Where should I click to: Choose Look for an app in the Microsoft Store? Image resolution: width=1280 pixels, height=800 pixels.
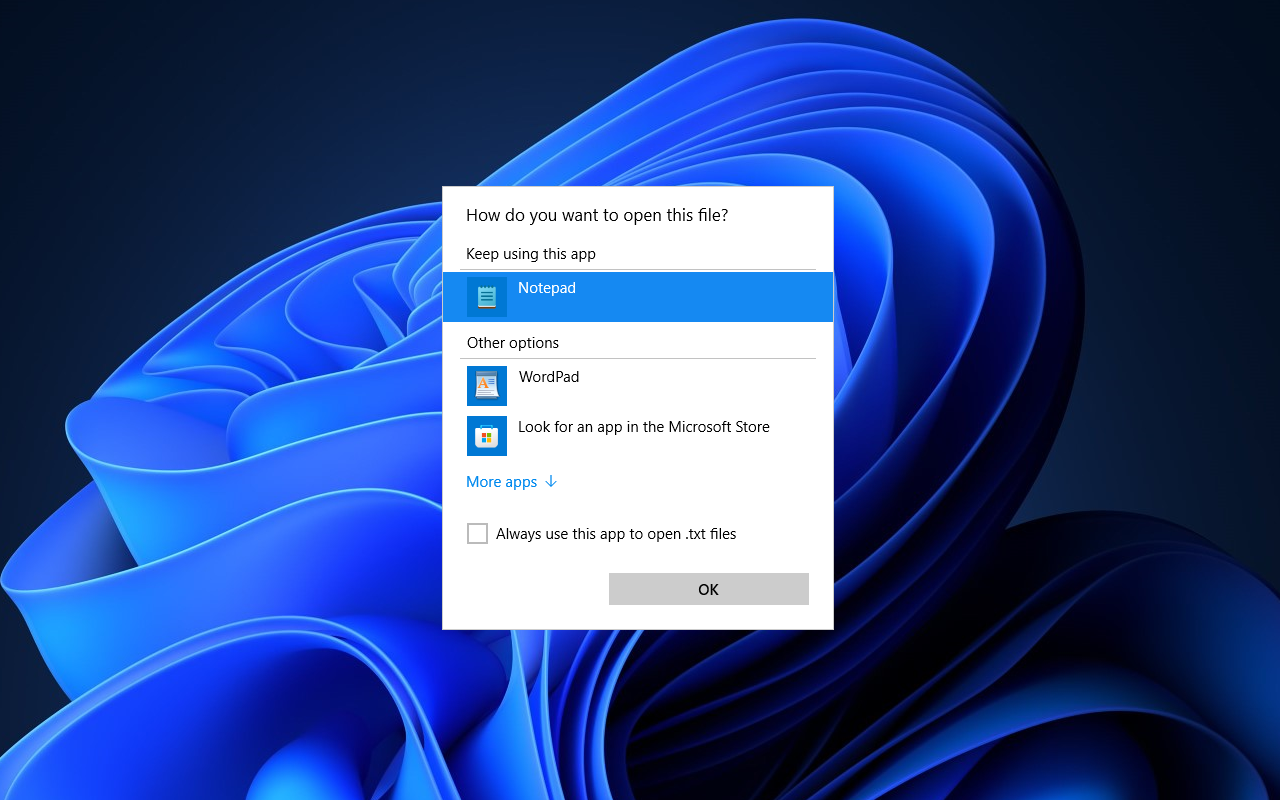(x=644, y=427)
